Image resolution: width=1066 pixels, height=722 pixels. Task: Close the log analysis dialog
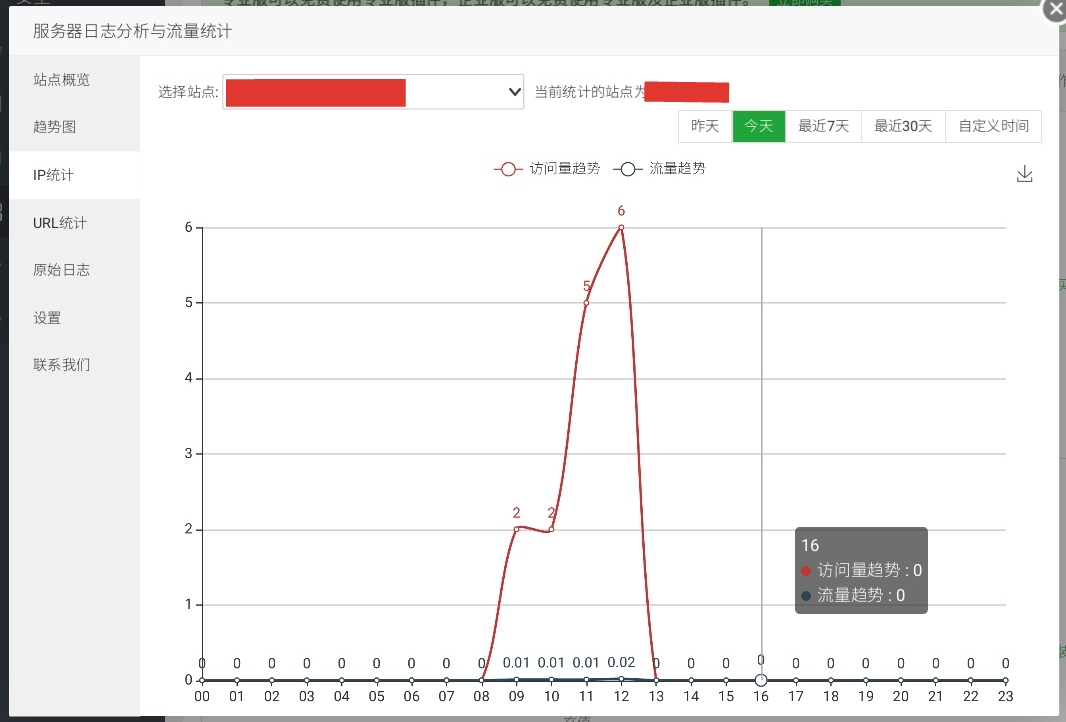tap(1055, 10)
